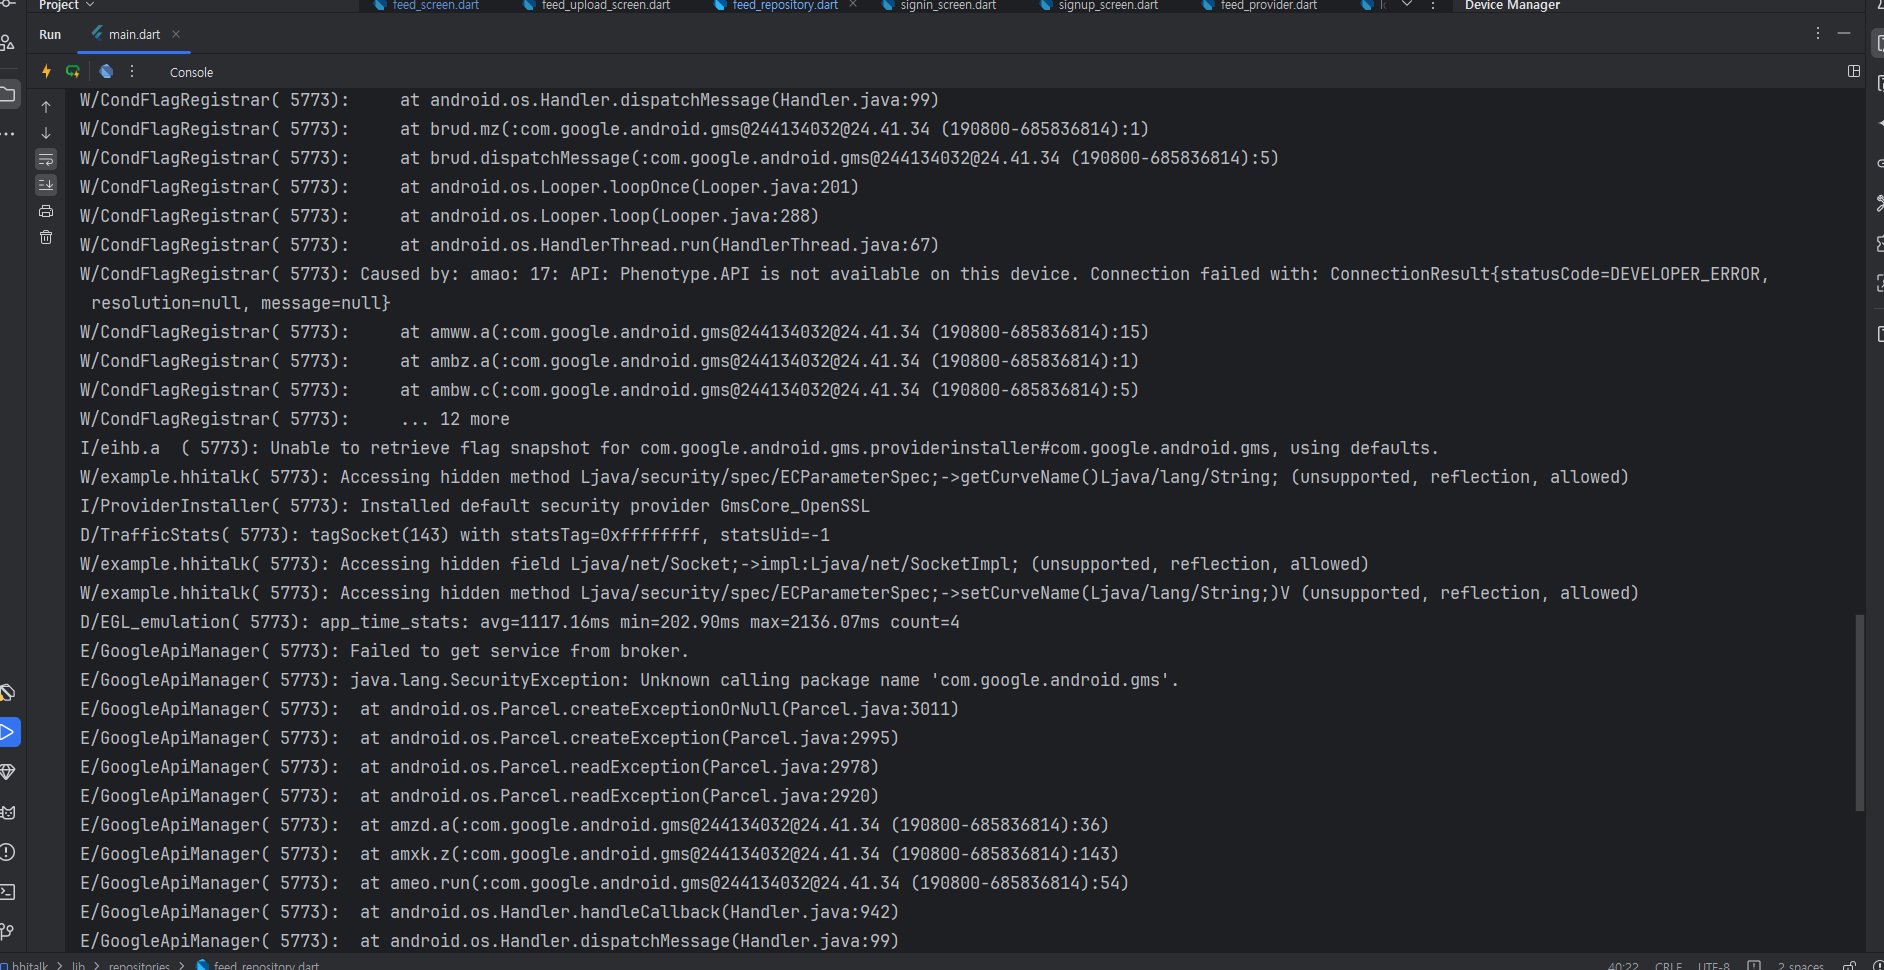Switch to feed_screen.dart editor tab

coord(426,5)
